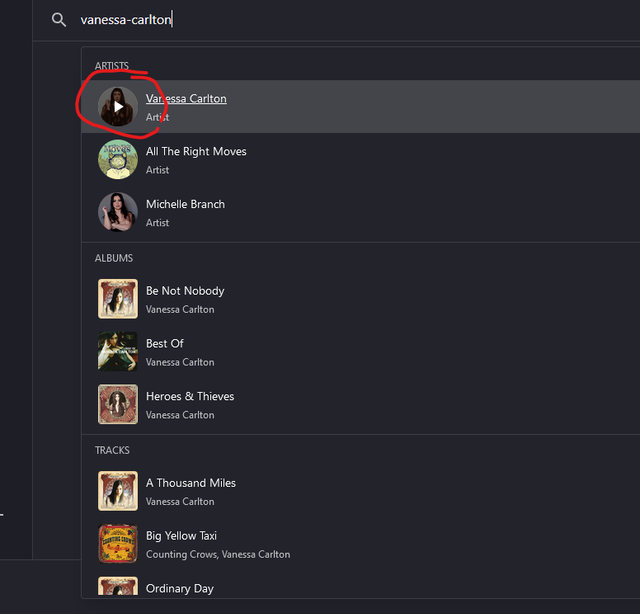This screenshot has height=614, width=640.
Task: Click the Artist label under Michelle Branch
Action: 158,222
